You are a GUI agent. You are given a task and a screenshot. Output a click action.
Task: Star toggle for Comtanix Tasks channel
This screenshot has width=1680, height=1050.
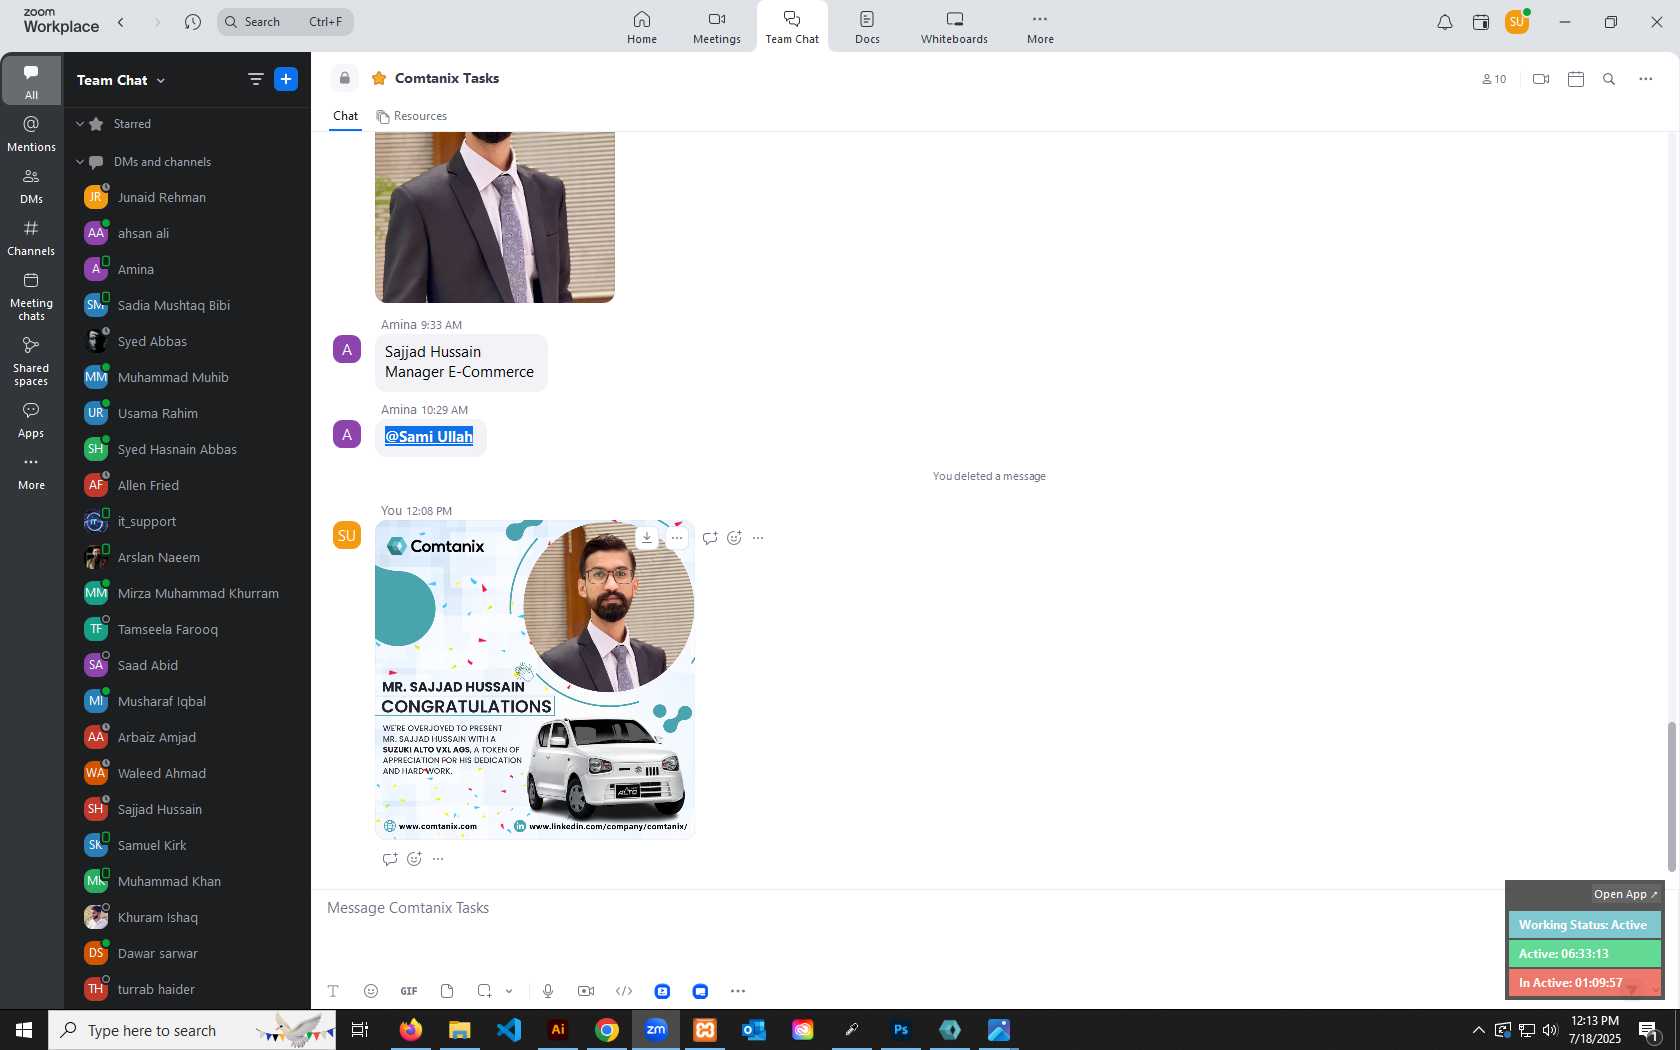[379, 78]
